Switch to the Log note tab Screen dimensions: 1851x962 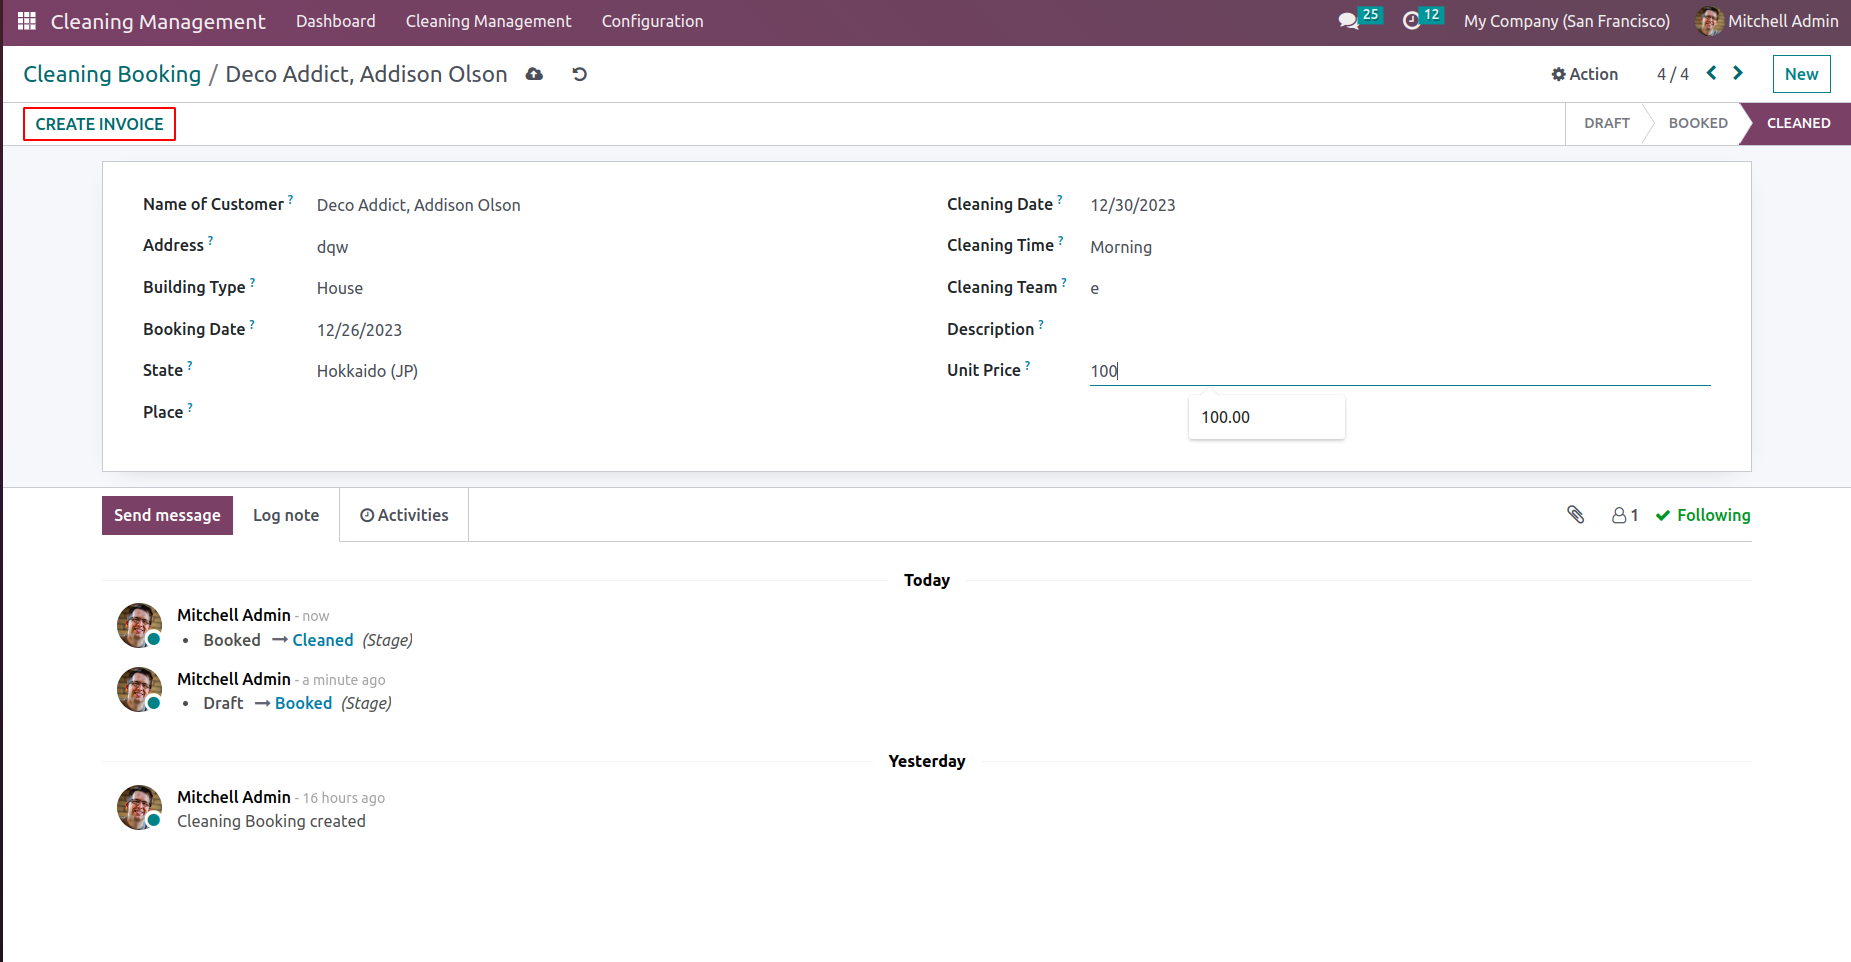coord(286,515)
